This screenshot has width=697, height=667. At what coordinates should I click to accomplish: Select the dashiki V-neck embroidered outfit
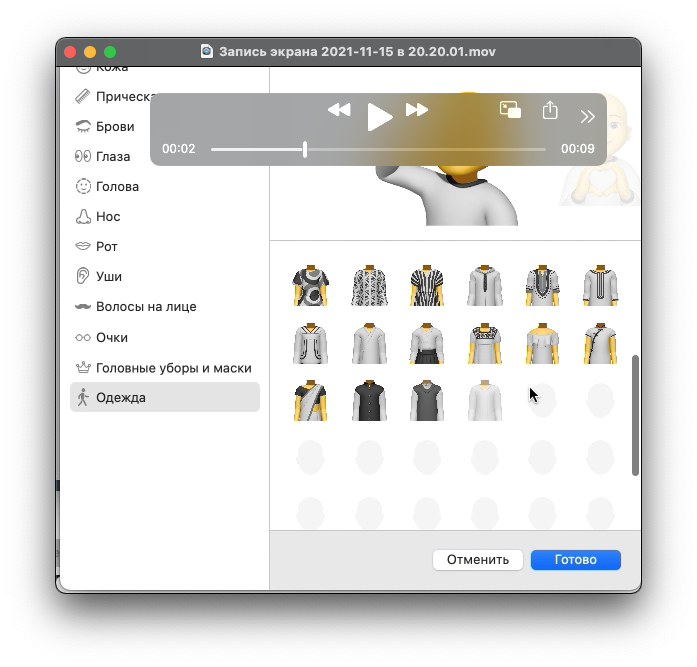pyautogui.click(x=542, y=285)
